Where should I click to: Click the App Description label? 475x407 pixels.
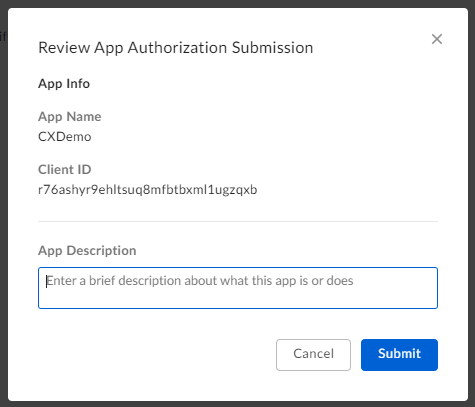tap(87, 251)
